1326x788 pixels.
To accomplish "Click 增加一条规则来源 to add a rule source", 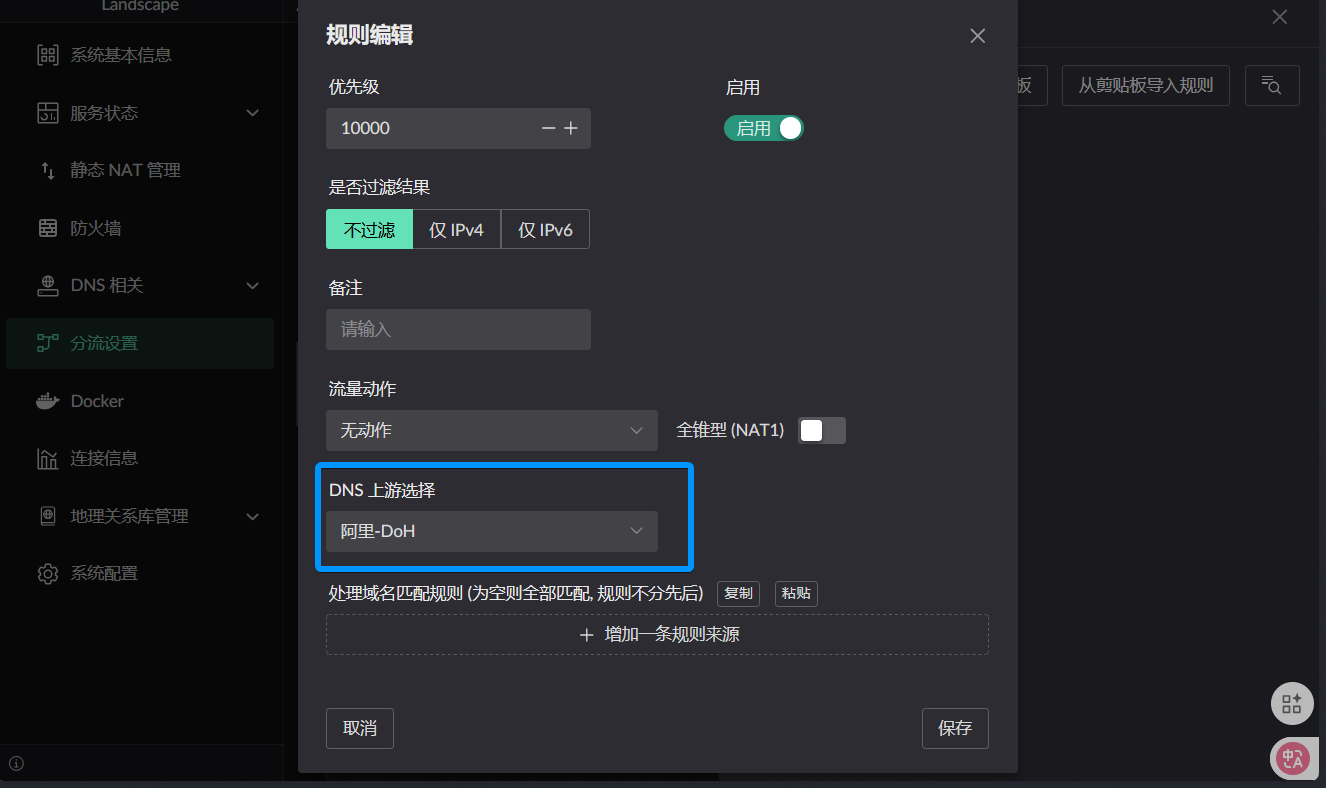I will 657,635.
